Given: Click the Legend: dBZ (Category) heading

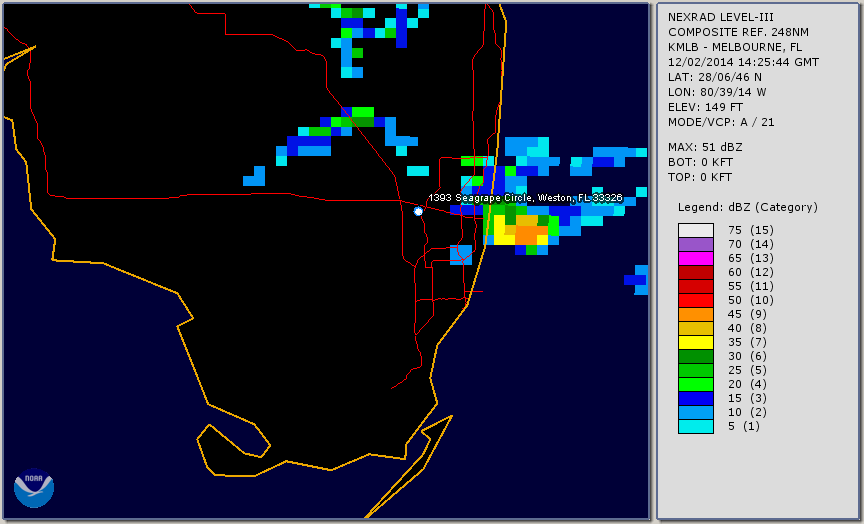Looking at the screenshot, I should point(748,207).
